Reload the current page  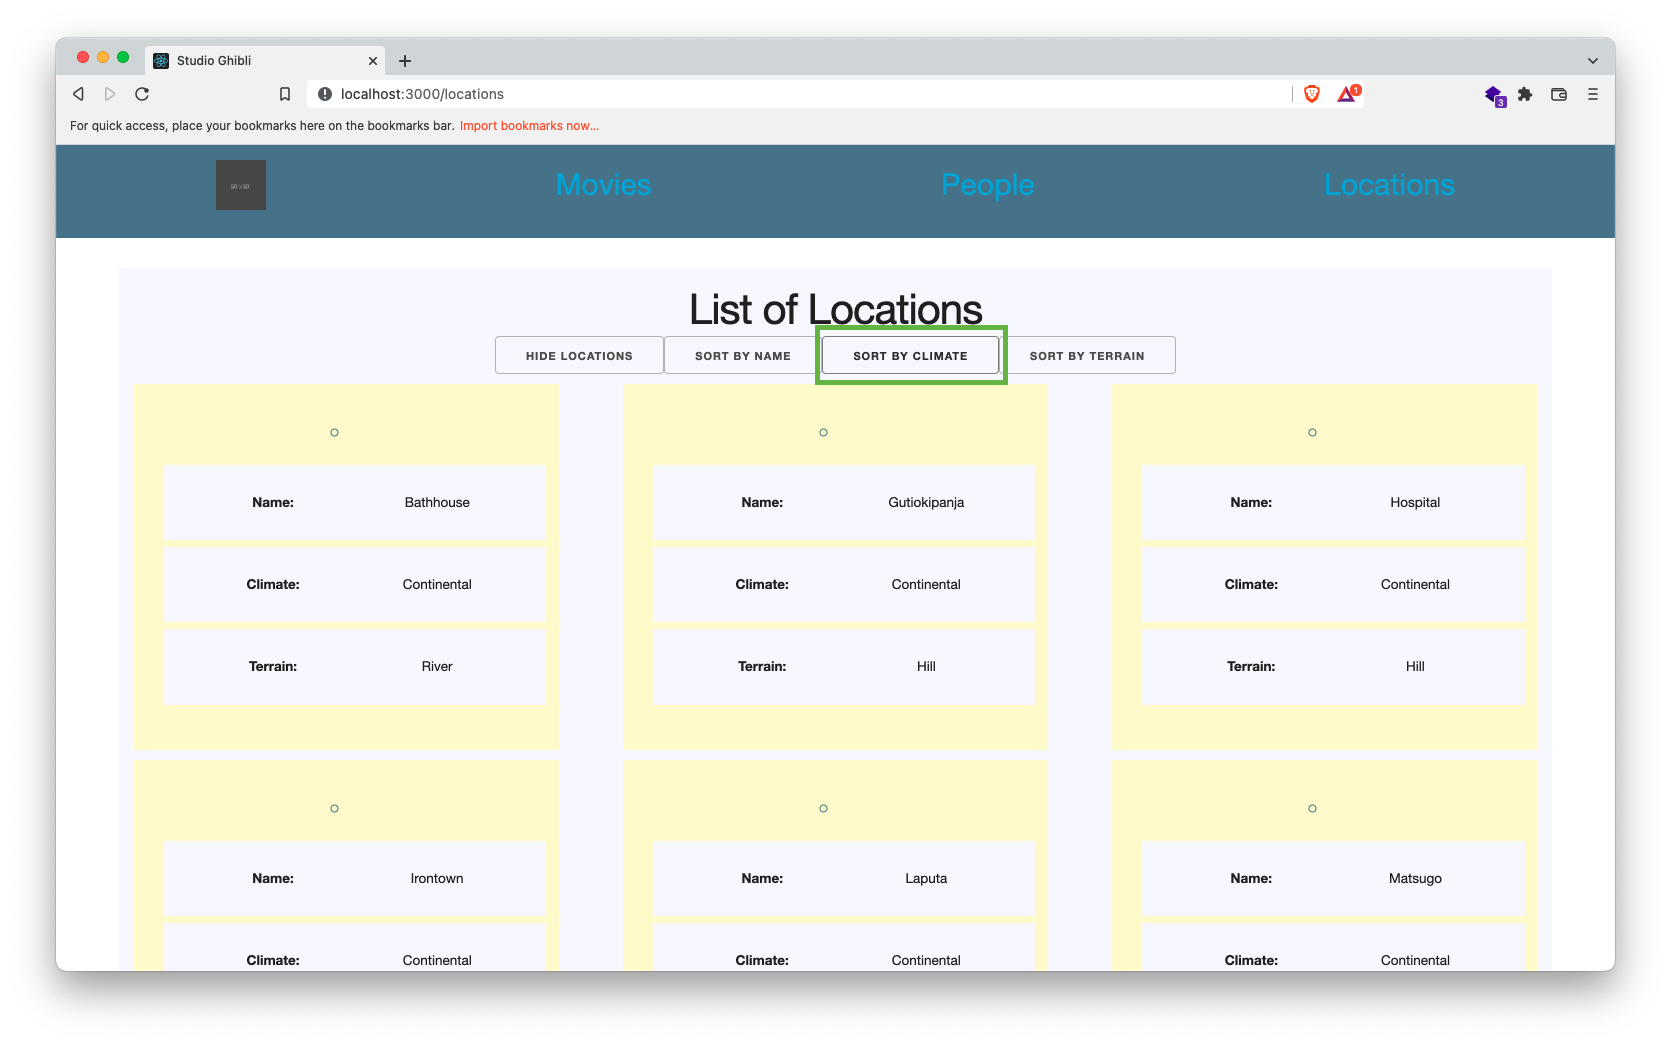(x=142, y=94)
